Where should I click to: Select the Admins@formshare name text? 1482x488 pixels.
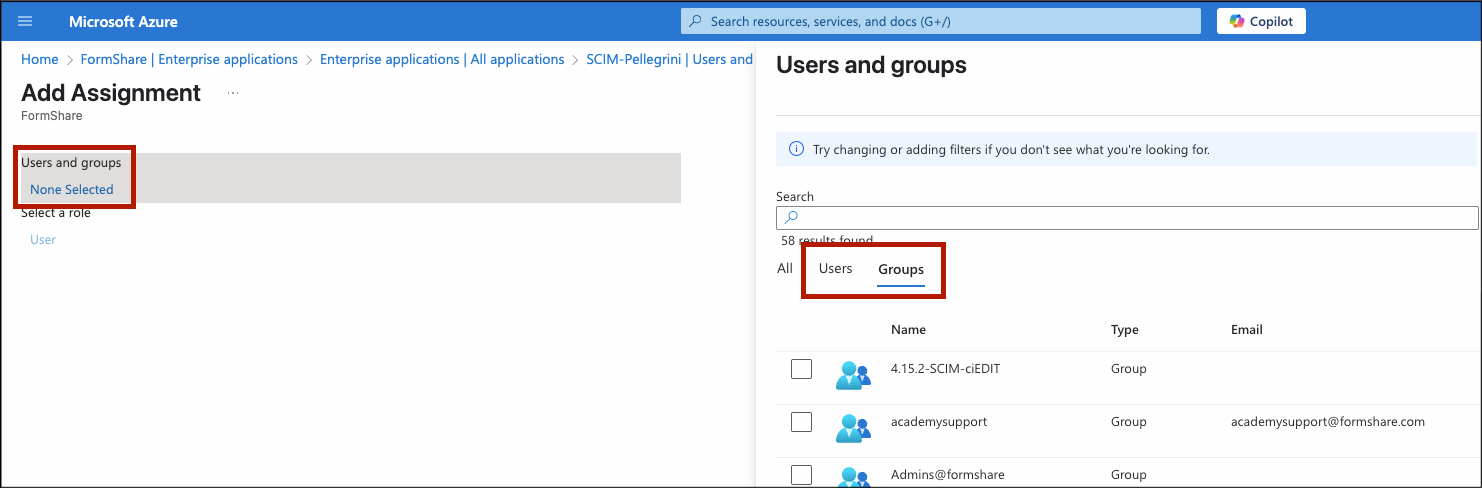tap(947, 474)
